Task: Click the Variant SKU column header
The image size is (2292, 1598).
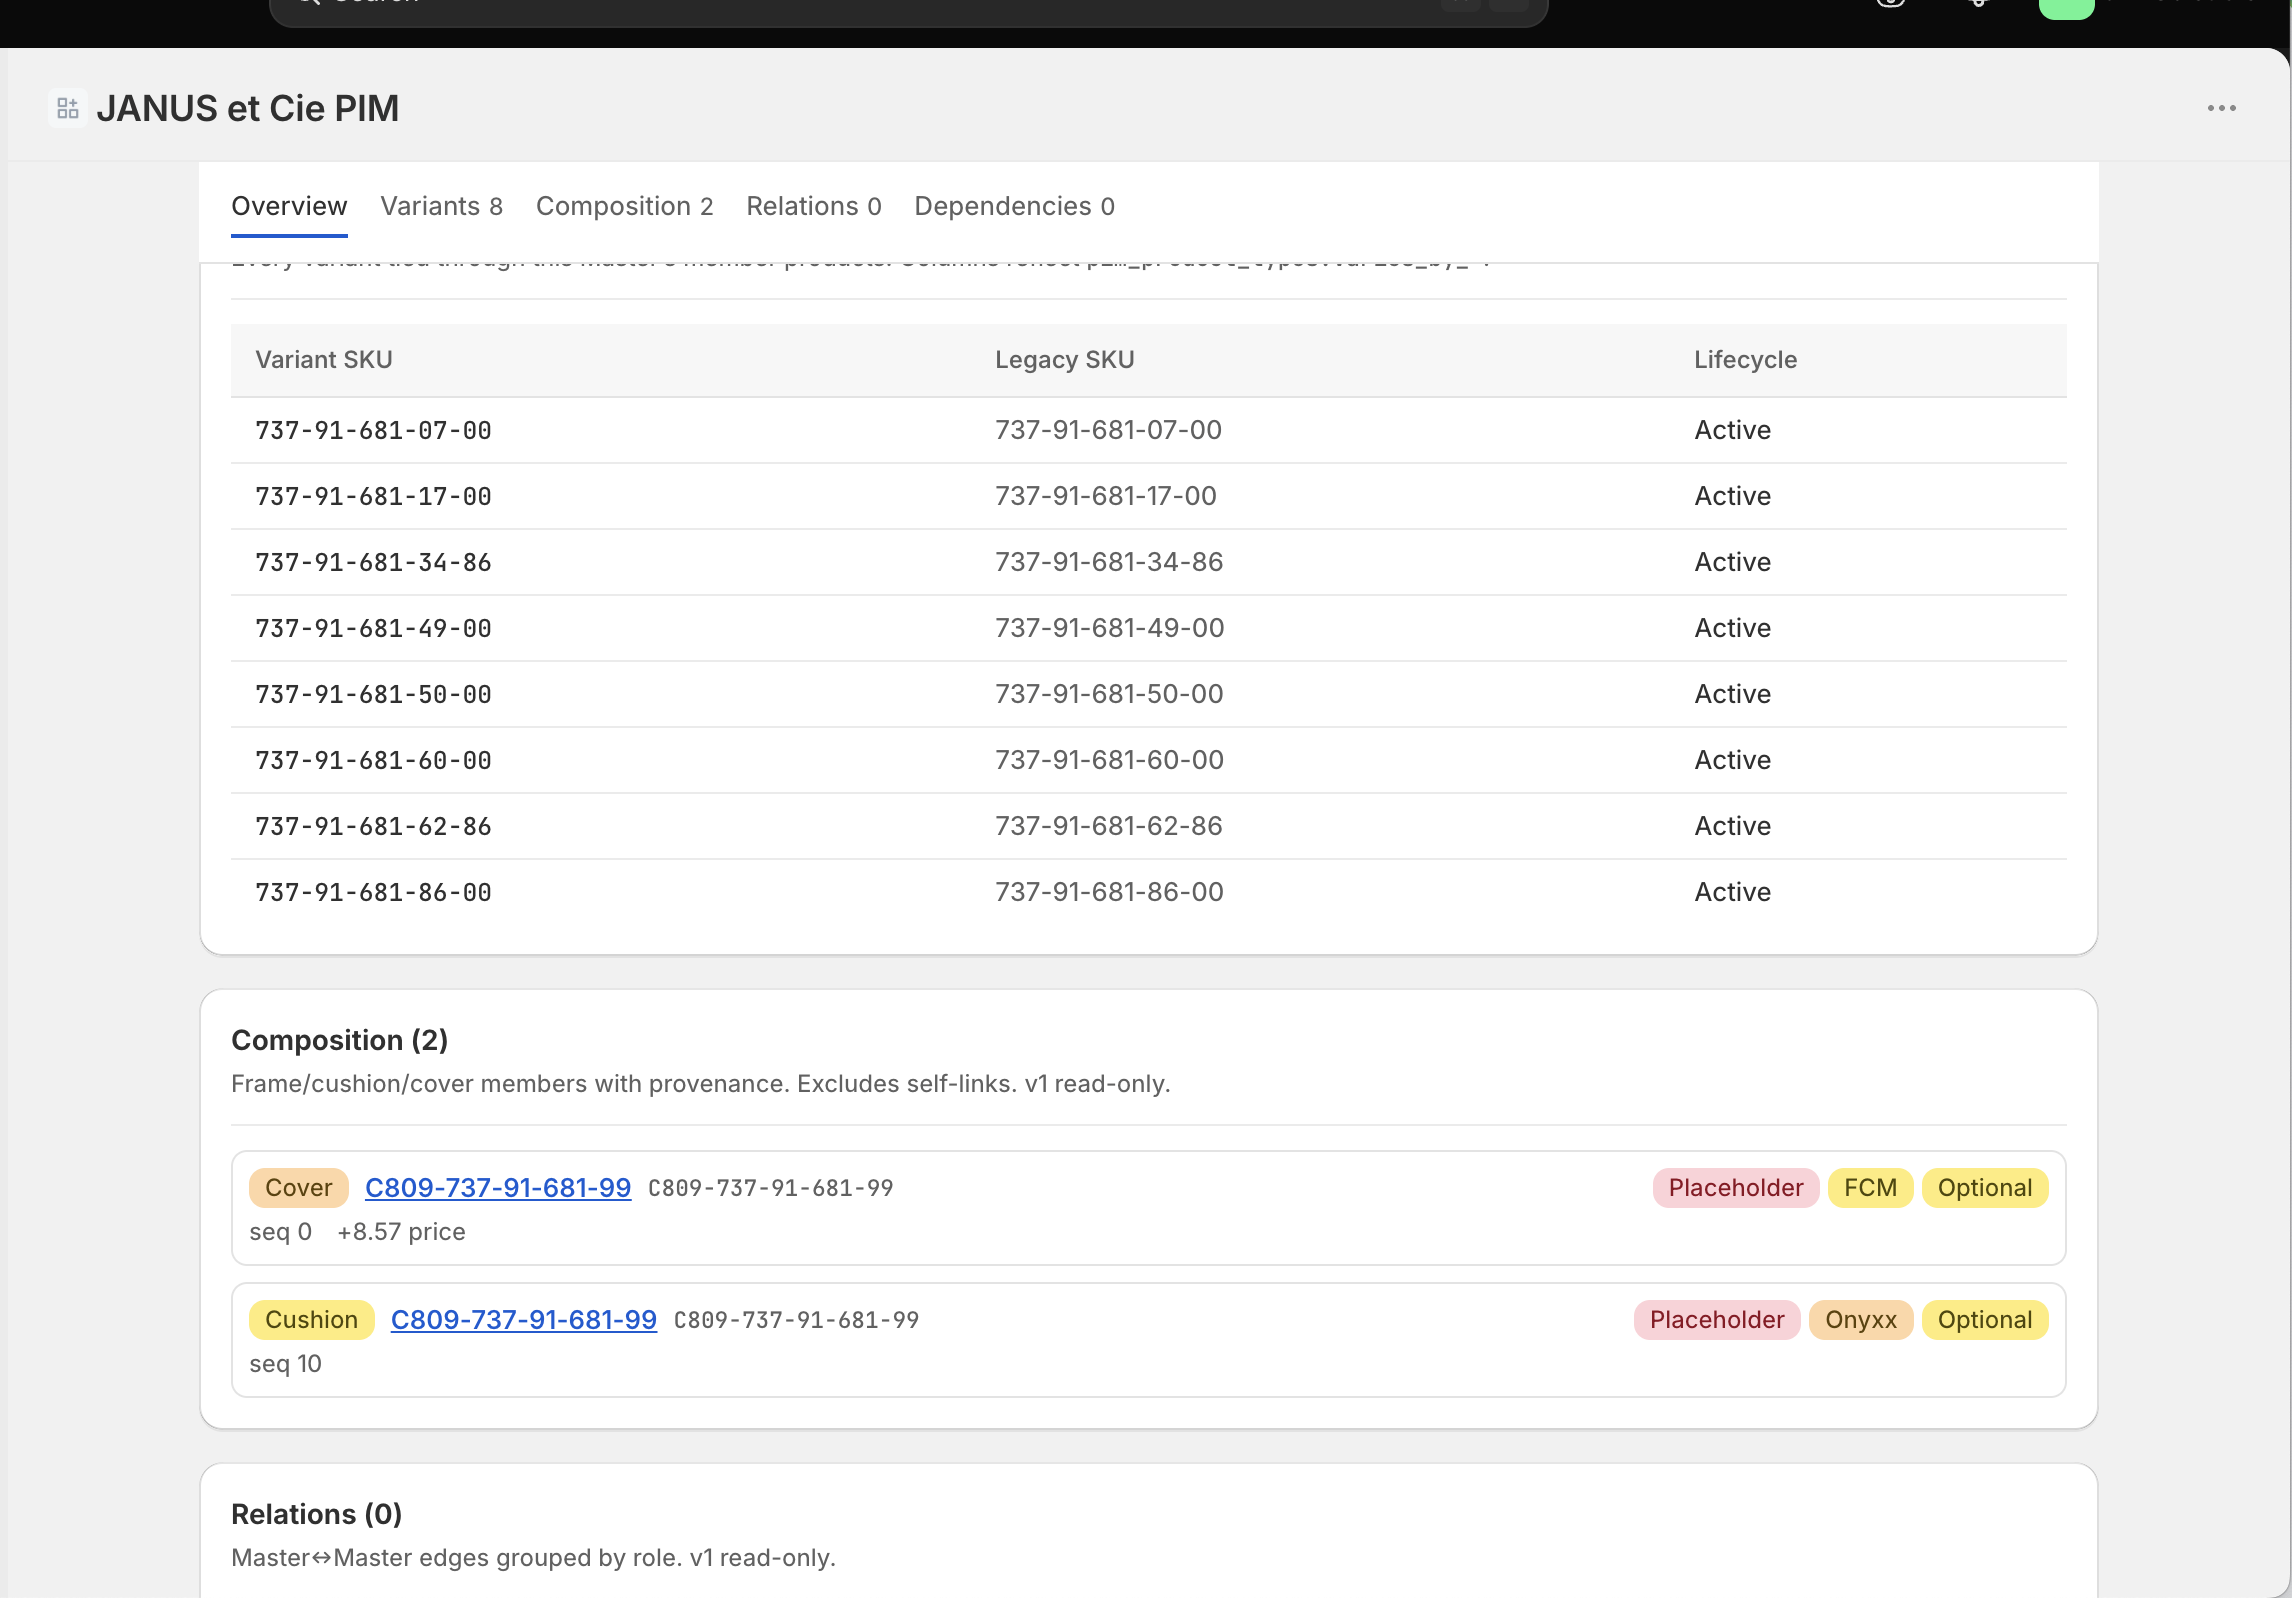Action: pos(324,360)
